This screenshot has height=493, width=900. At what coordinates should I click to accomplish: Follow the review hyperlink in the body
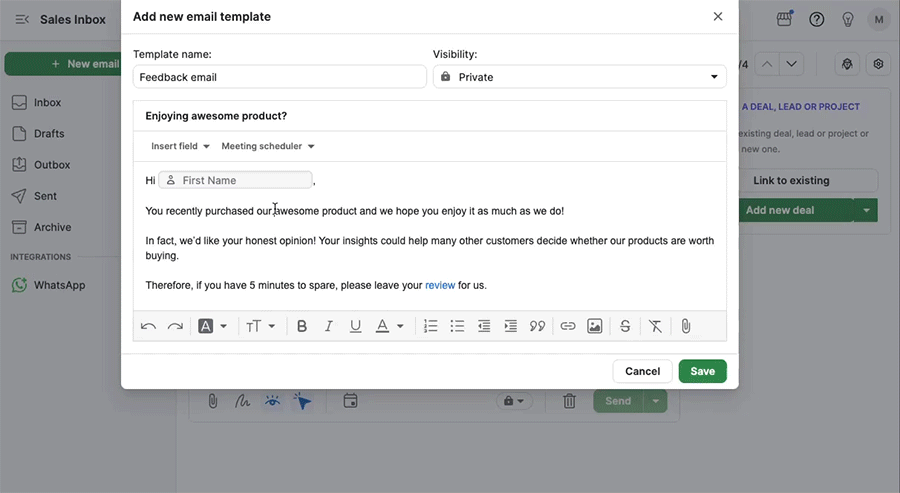pyautogui.click(x=440, y=285)
